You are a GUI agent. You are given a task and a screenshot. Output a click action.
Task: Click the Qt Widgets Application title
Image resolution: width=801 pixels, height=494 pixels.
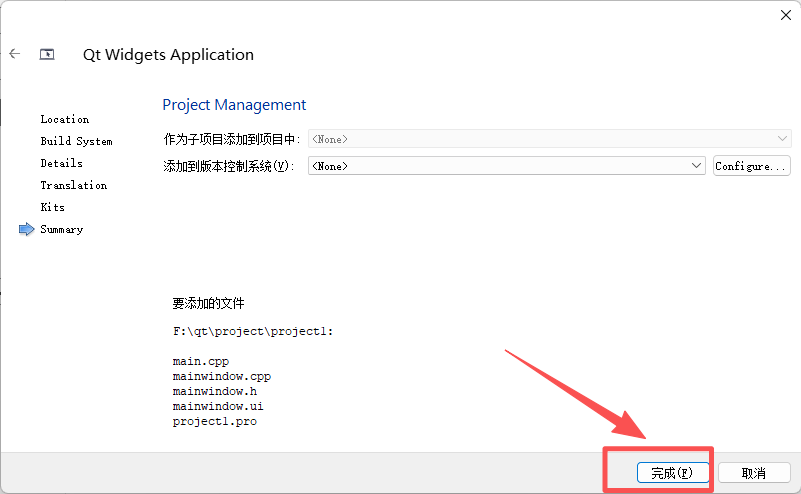click(169, 55)
